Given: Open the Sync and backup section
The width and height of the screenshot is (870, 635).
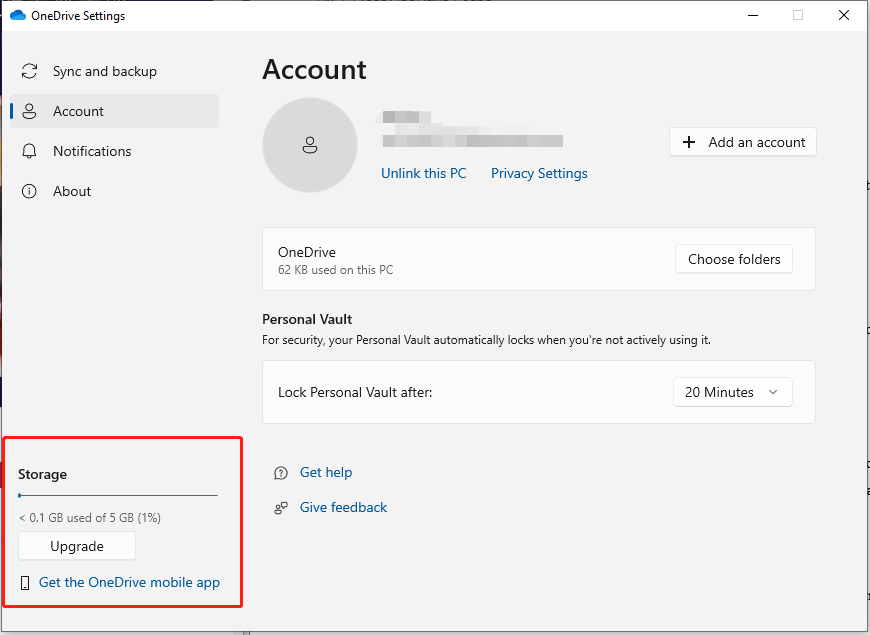Looking at the screenshot, I should click(104, 72).
